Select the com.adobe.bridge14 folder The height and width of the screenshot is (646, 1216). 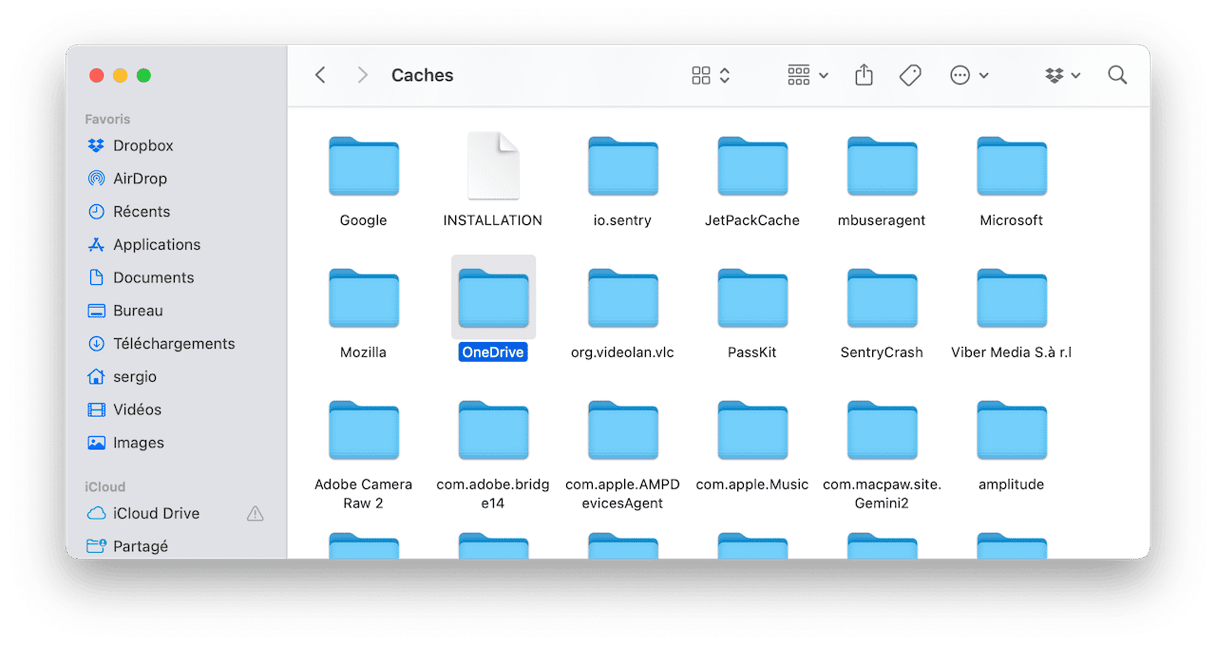click(x=493, y=430)
